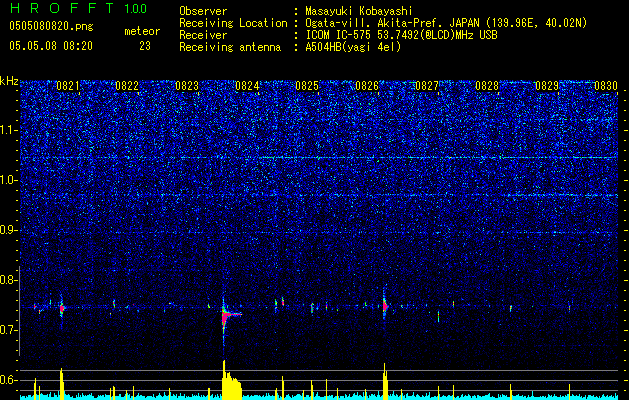This screenshot has height=400, width=629.
Task: Click the 0827 time marker
Action: click(427, 86)
